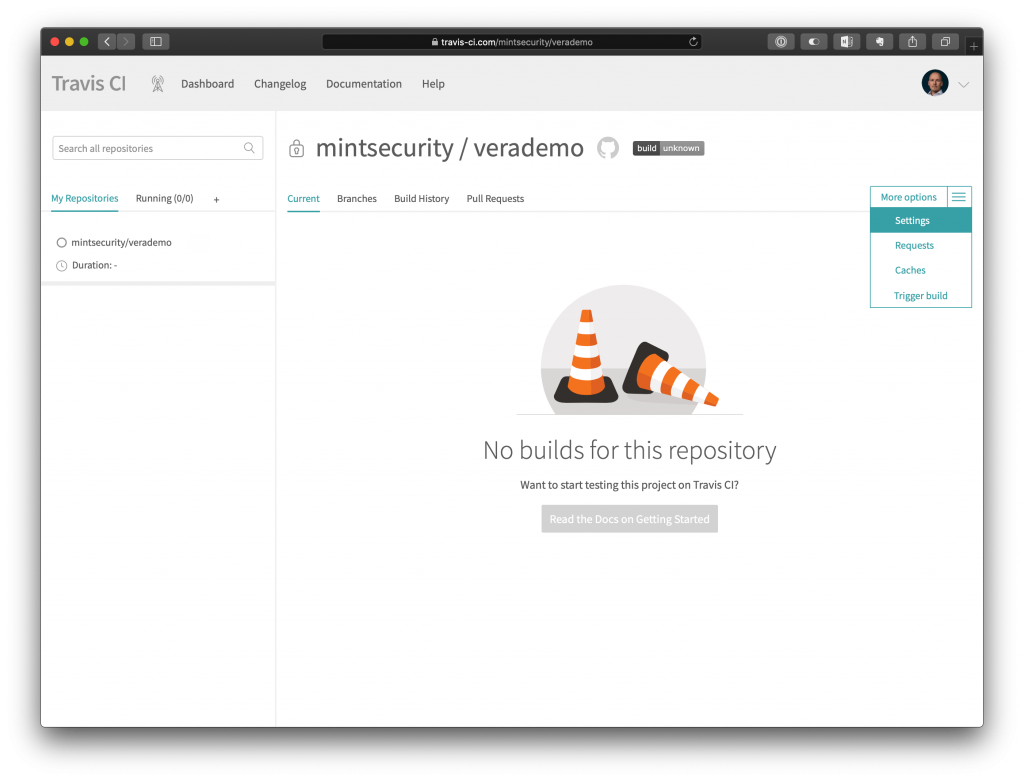Switch to the Build History tab
Screen dimensions: 1024x781
pyautogui.click(x=421, y=198)
